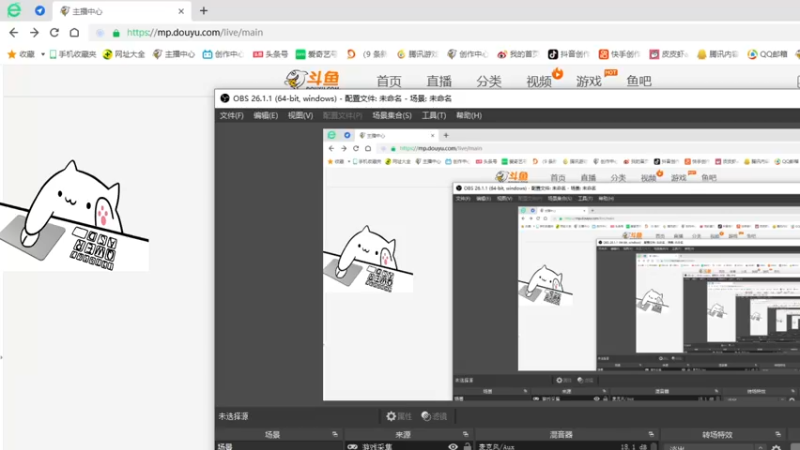
Task: Select the 场景 scene list item
Action: (x=279, y=446)
